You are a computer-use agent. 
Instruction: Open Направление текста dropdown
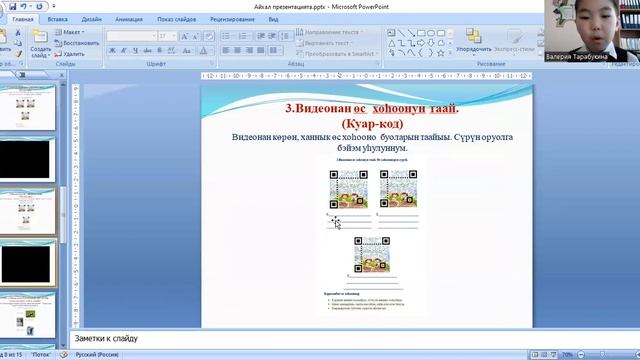[x=329, y=32]
